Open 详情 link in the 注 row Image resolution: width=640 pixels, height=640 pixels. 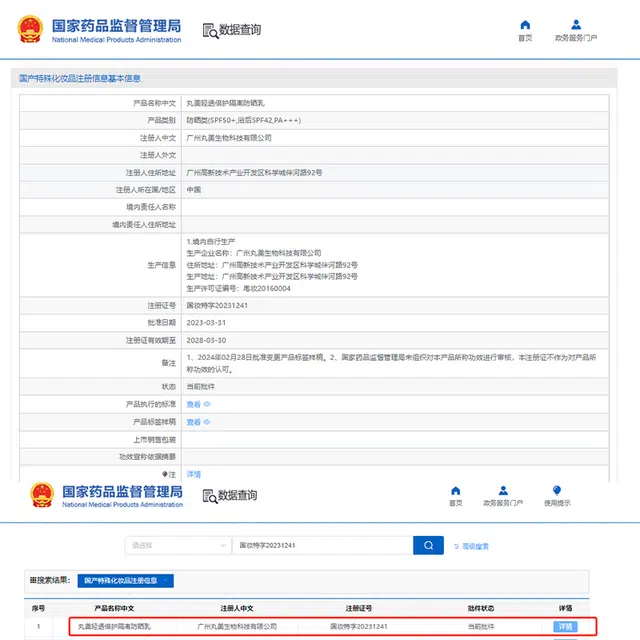pos(194,474)
